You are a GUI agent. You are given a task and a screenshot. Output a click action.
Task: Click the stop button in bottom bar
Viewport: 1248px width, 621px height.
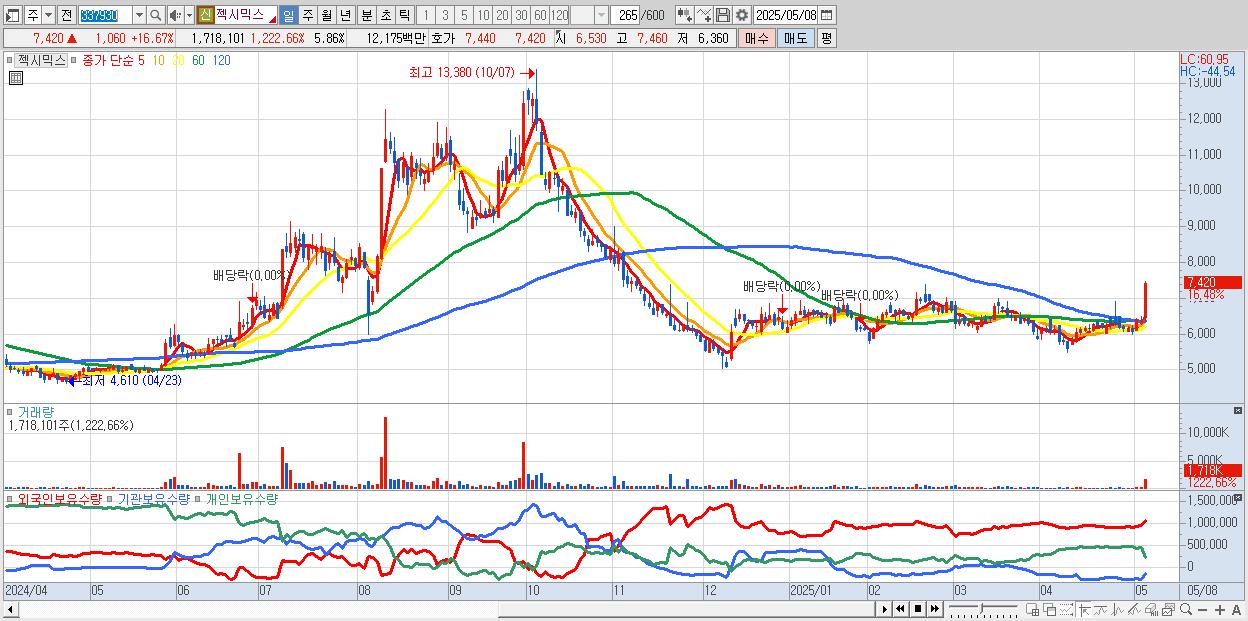(918, 609)
